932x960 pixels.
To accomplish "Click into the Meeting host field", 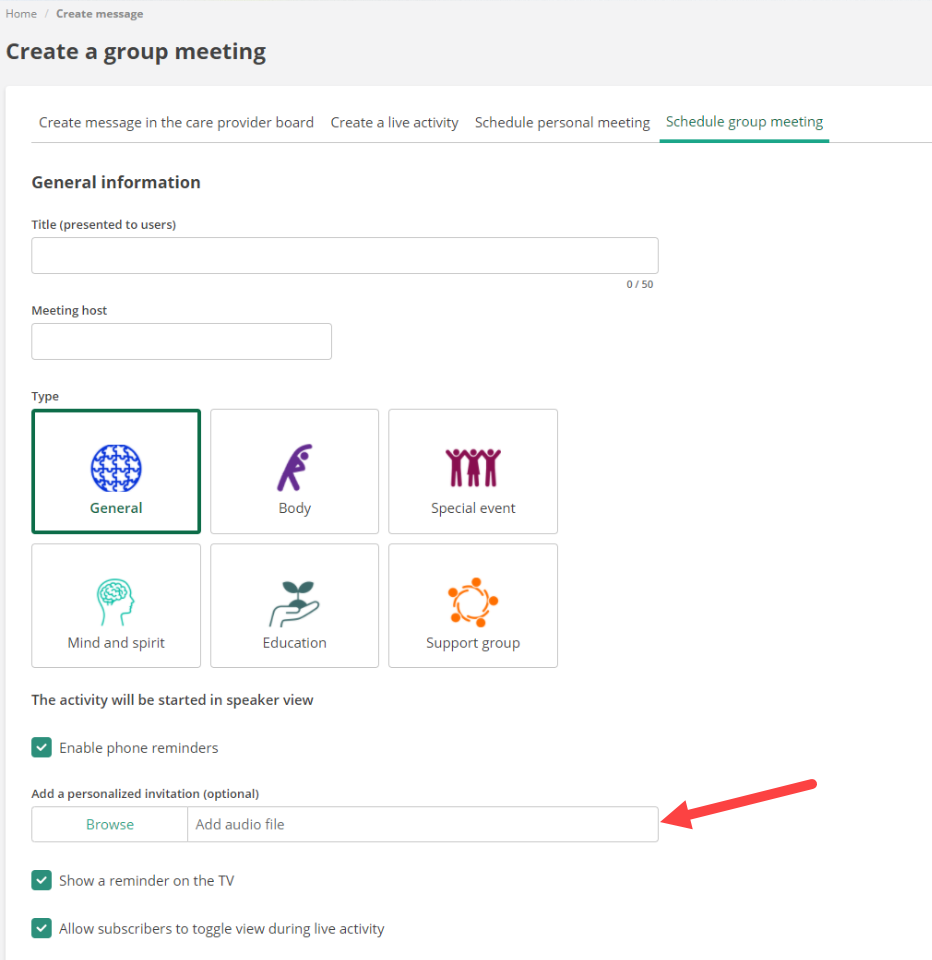I will point(181,342).
